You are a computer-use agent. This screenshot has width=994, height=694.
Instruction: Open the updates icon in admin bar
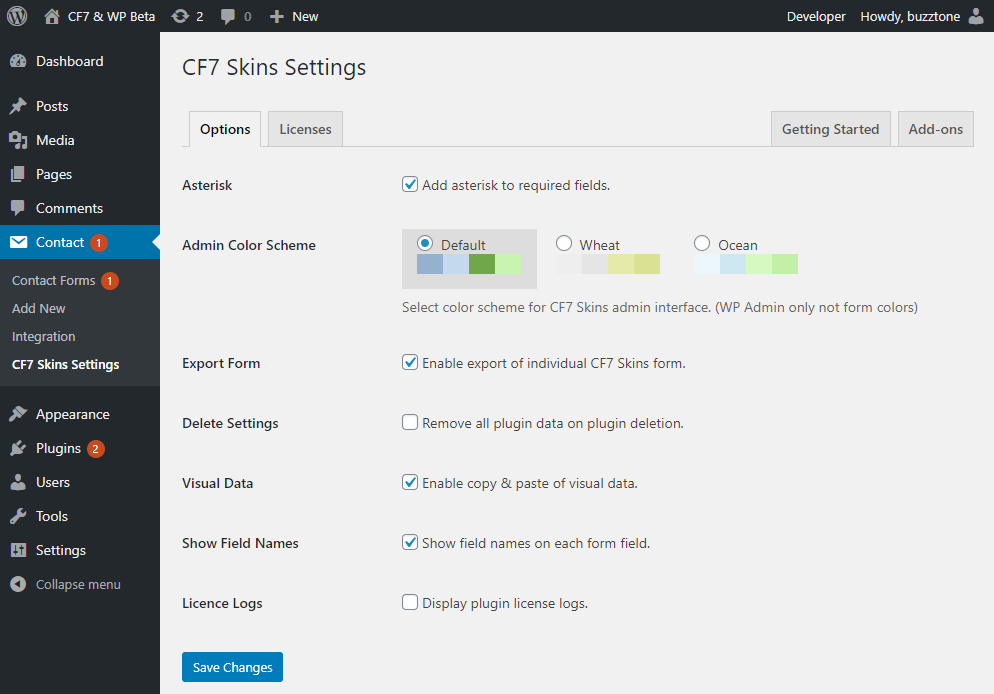click(x=180, y=16)
